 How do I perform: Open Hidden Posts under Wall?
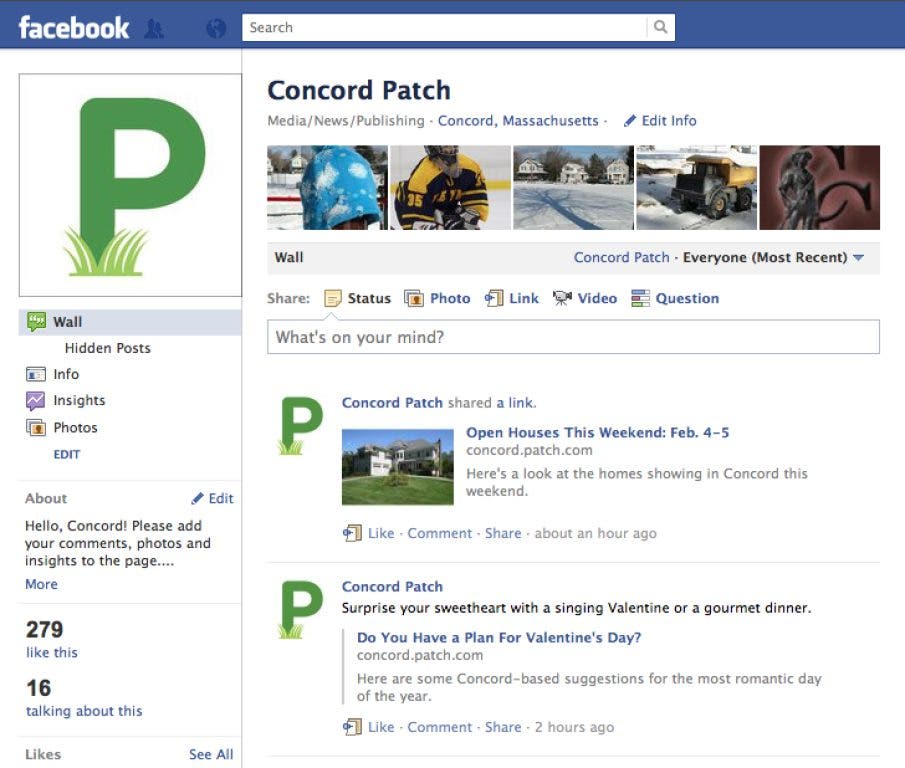tap(107, 348)
